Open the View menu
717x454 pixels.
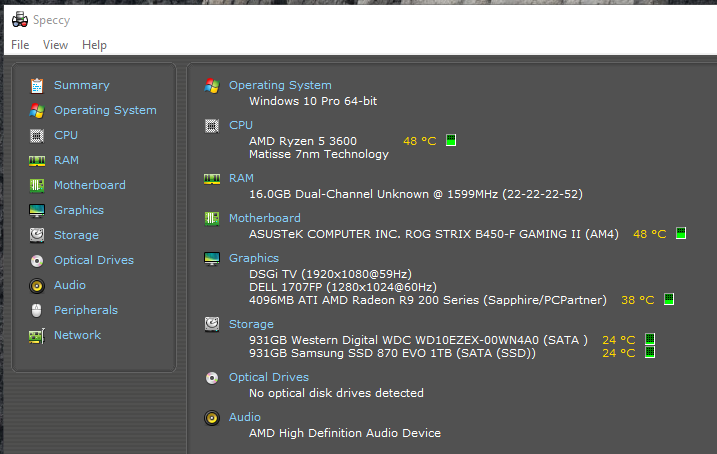(x=55, y=45)
